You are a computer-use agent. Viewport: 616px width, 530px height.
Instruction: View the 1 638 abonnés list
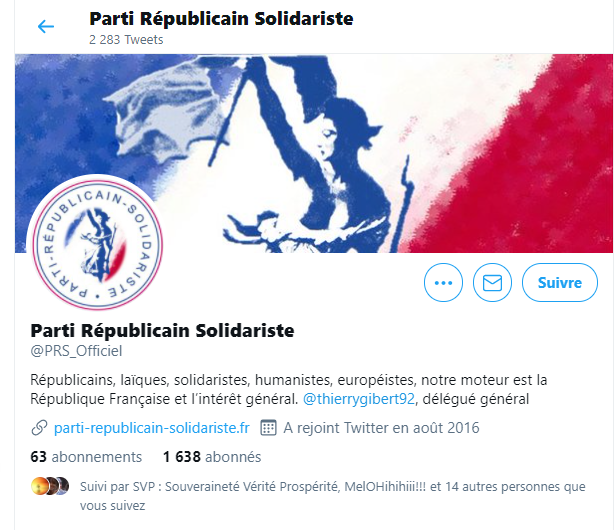pyautogui.click(x=212, y=457)
